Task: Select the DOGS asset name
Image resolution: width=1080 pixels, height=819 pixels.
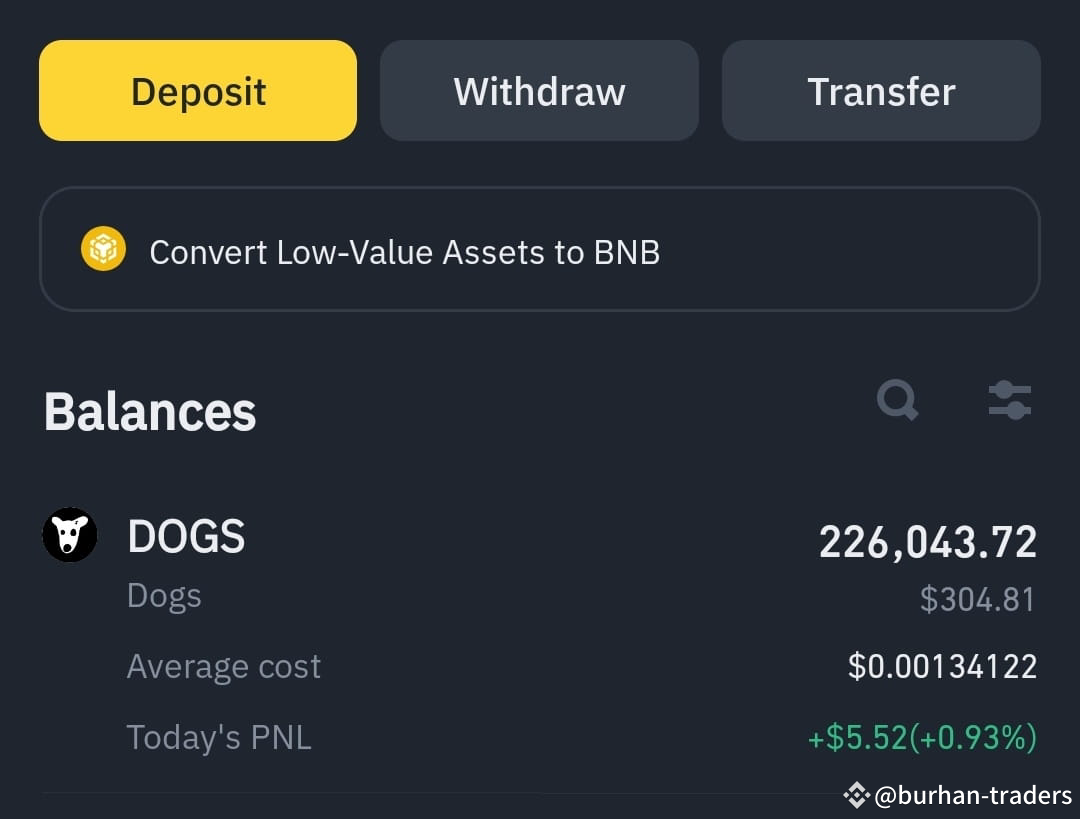Action: click(186, 536)
